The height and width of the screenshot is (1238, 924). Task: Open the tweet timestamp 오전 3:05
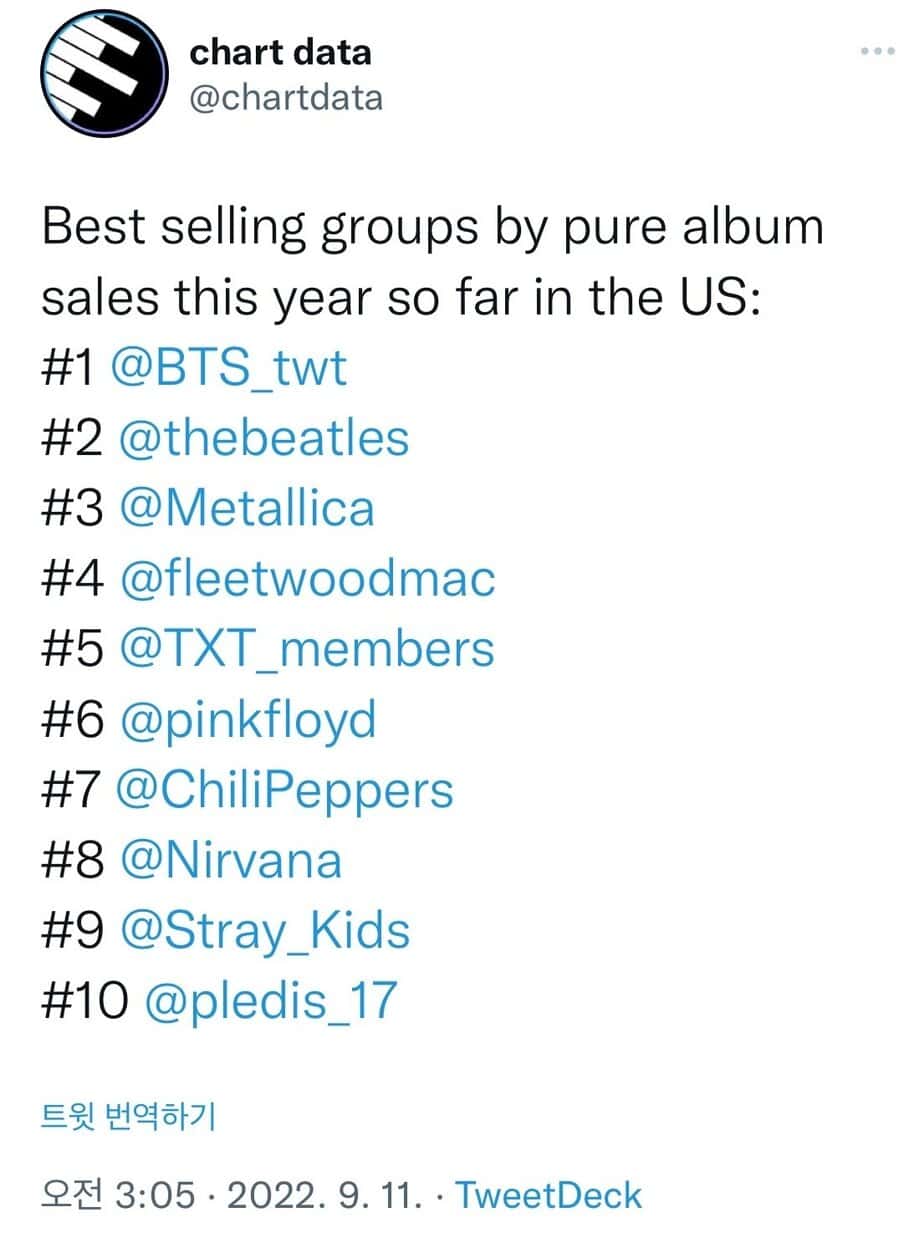118,1195
